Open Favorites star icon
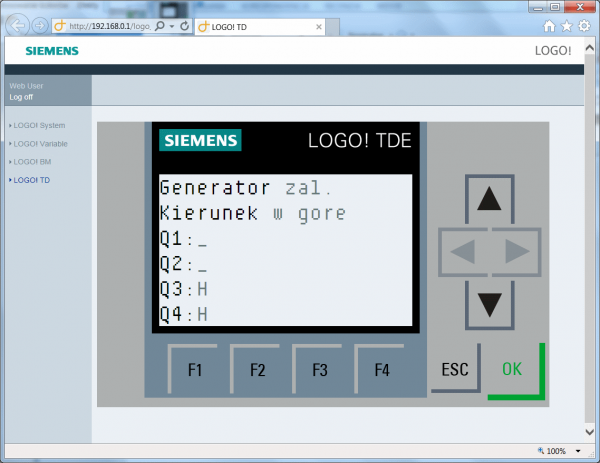This screenshot has height=463, width=600. pyautogui.click(x=567, y=26)
